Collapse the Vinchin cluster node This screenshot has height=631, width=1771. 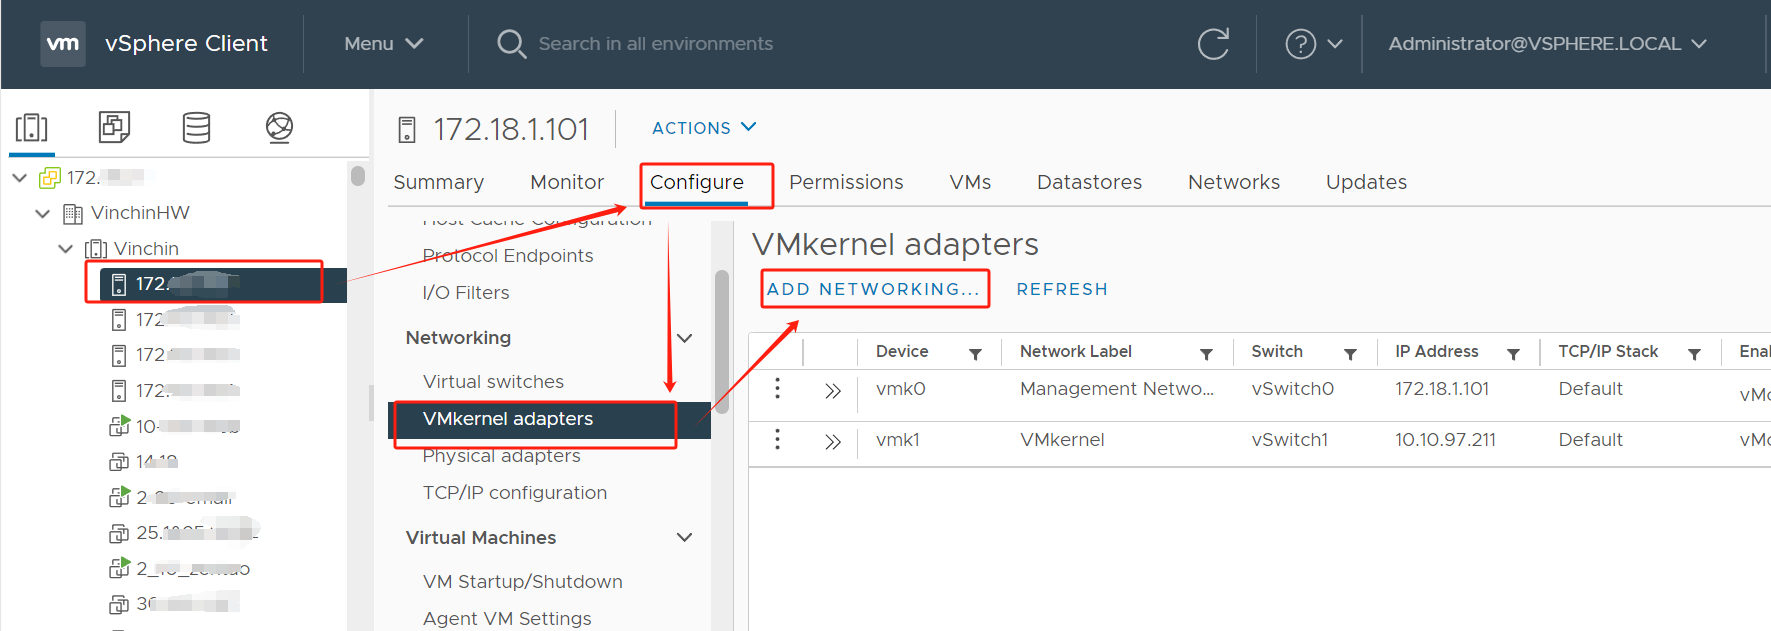click(66, 249)
